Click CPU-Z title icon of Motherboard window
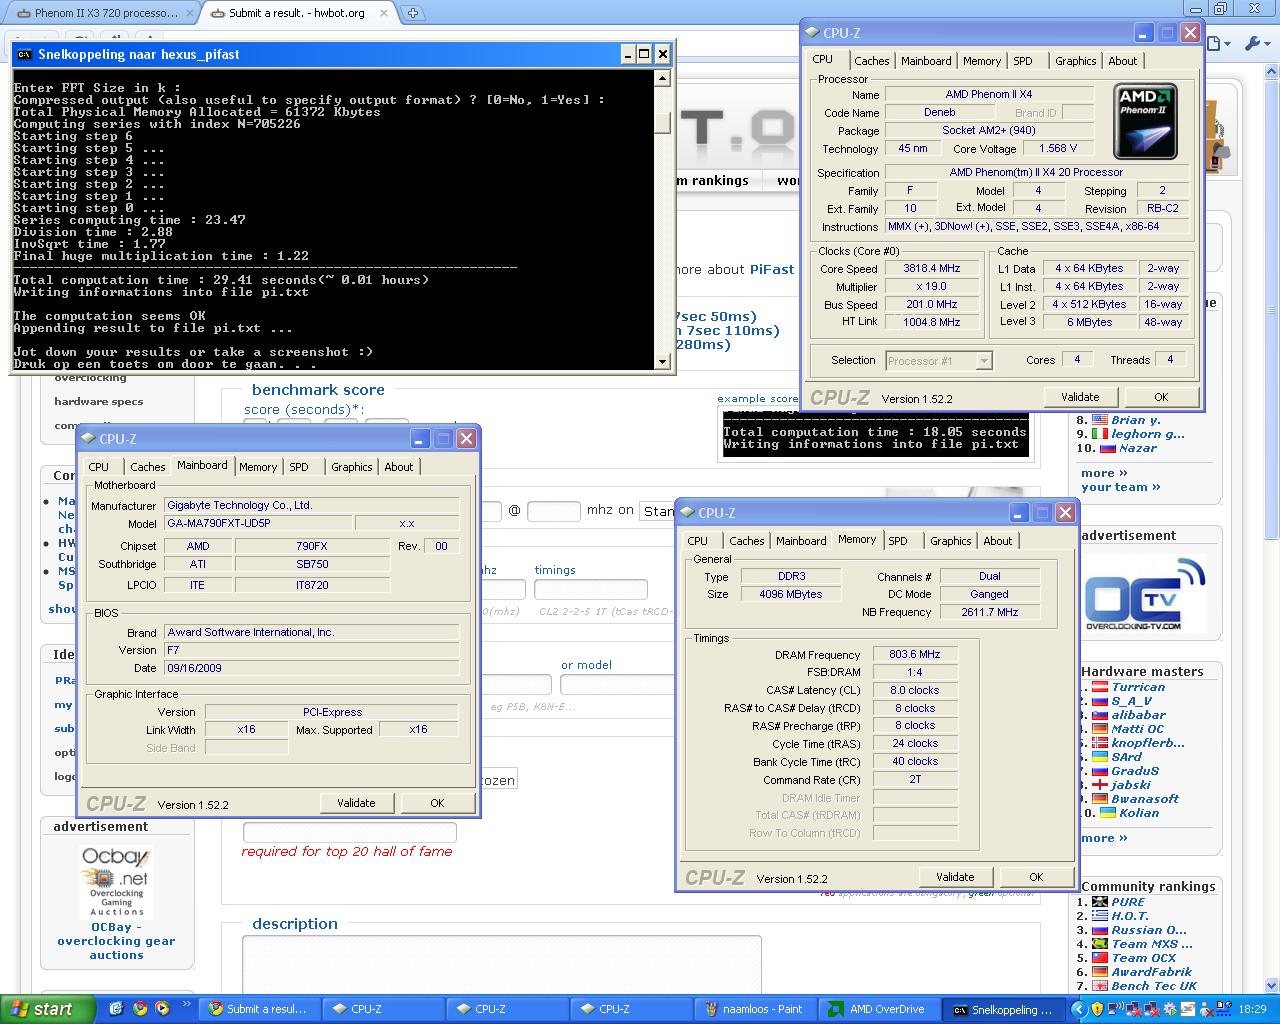The width and height of the screenshot is (1280, 1024). tap(88, 439)
